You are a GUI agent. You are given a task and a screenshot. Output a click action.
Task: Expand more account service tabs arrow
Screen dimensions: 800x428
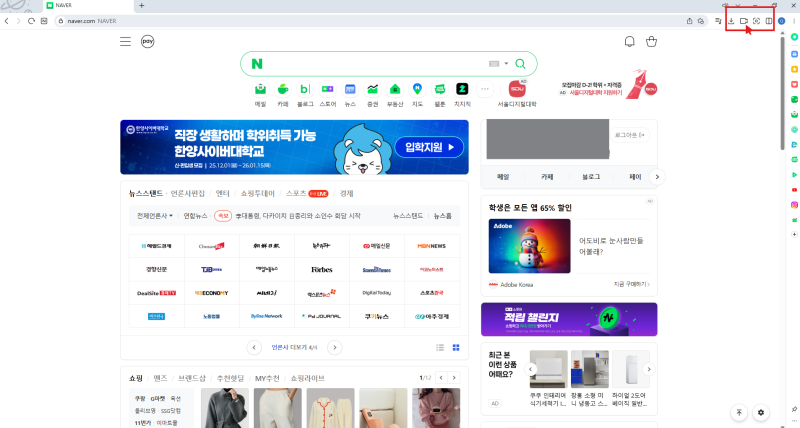(657, 177)
